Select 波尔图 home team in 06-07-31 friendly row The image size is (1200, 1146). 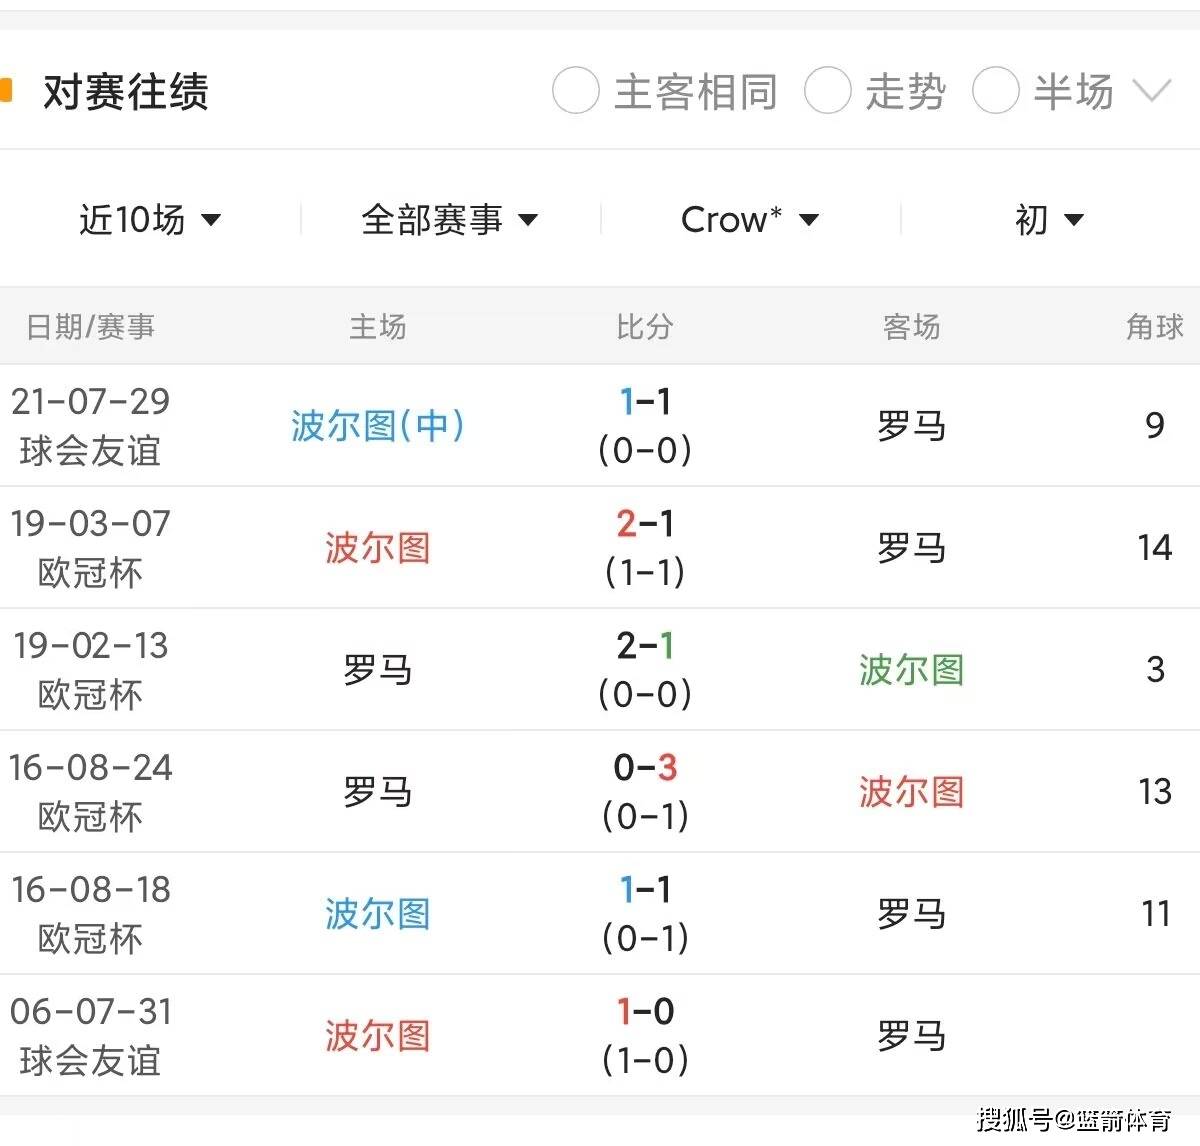coord(377,1036)
